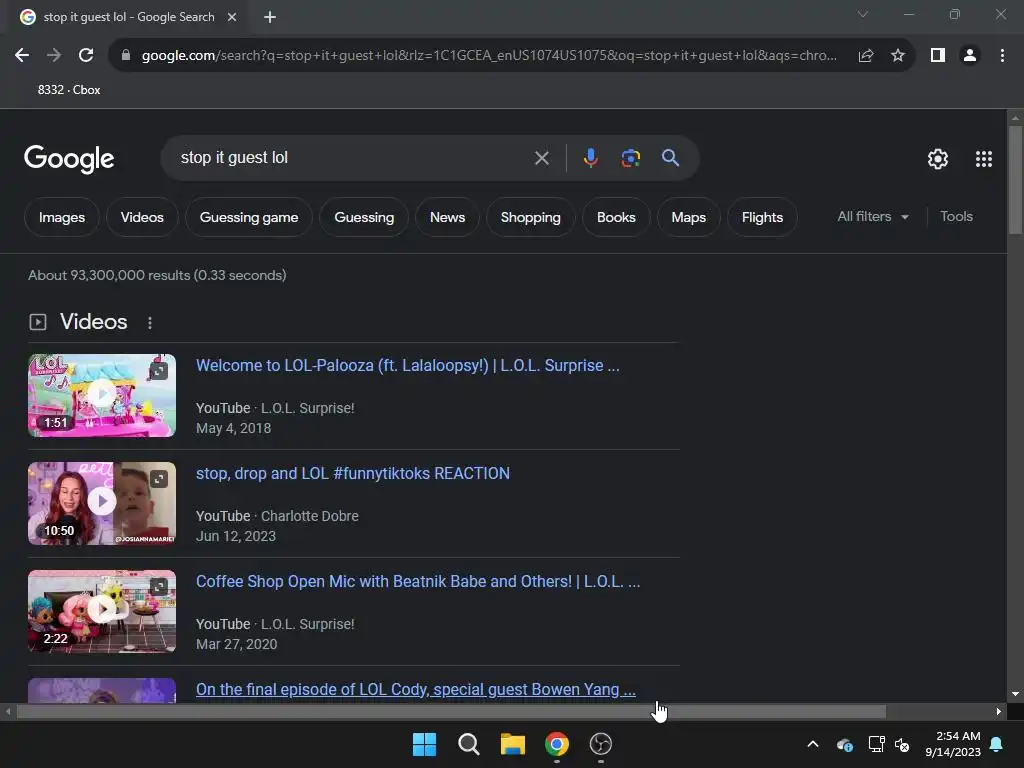The width and height of the screenshot is (1024, 768).
Task: Click the OneDrive cloud tray icon
Action: pos(844,744)
